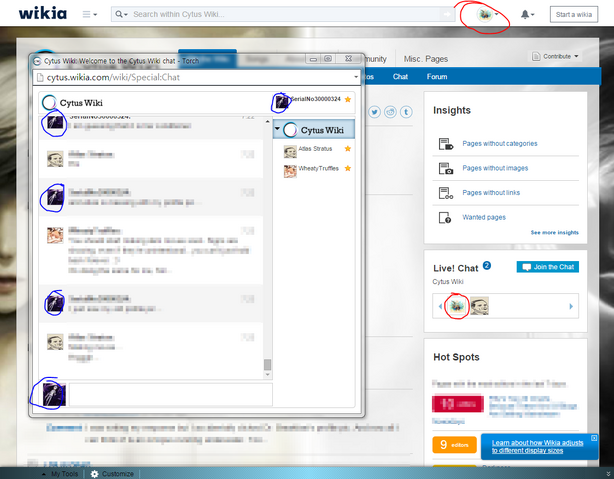Click the Wikia logo
614x479 pixels.
pyautogui.click(x=43, y=14)
